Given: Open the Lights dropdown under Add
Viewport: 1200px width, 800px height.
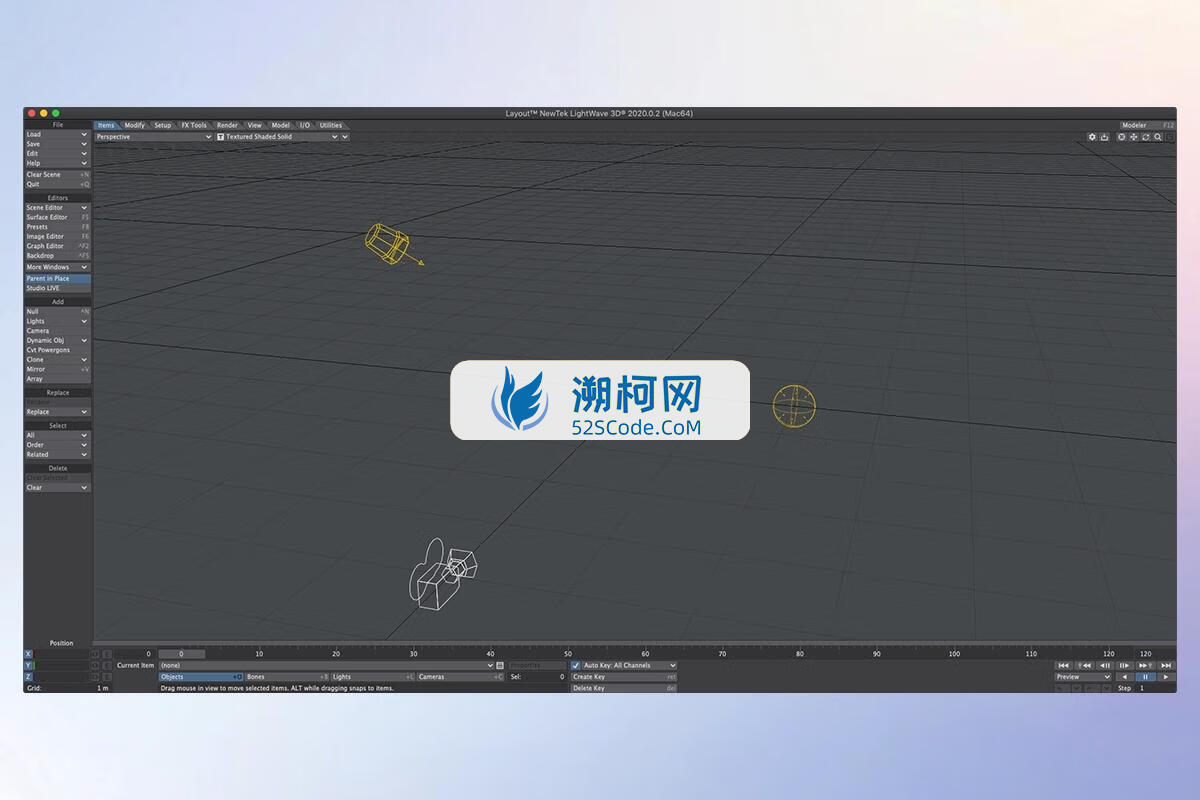Looking at the screenshot, I should (x=58, y=321).
